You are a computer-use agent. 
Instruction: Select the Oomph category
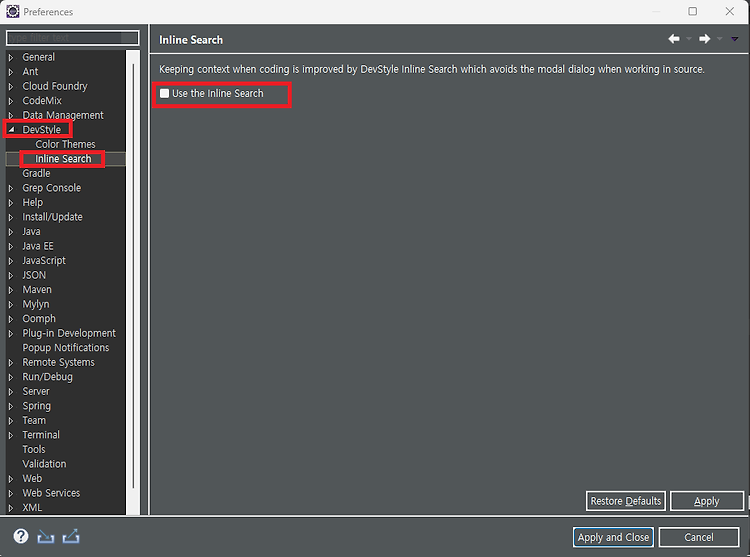39,318
